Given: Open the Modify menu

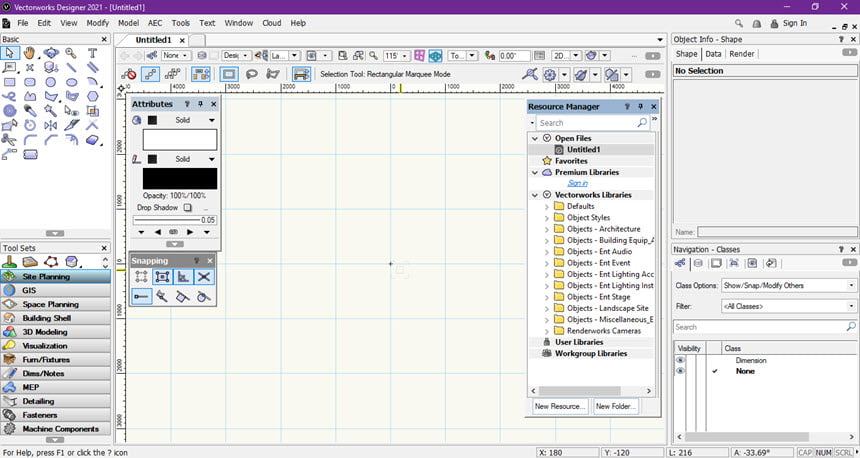Looking at the screenshot, I should [x=98, y=23].
